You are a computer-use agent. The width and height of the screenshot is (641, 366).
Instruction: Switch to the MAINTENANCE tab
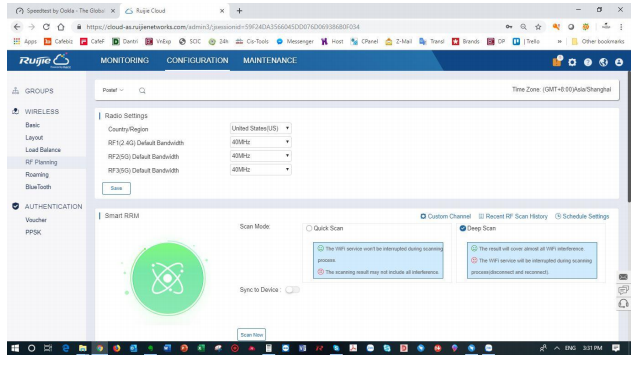click(270, 61)
